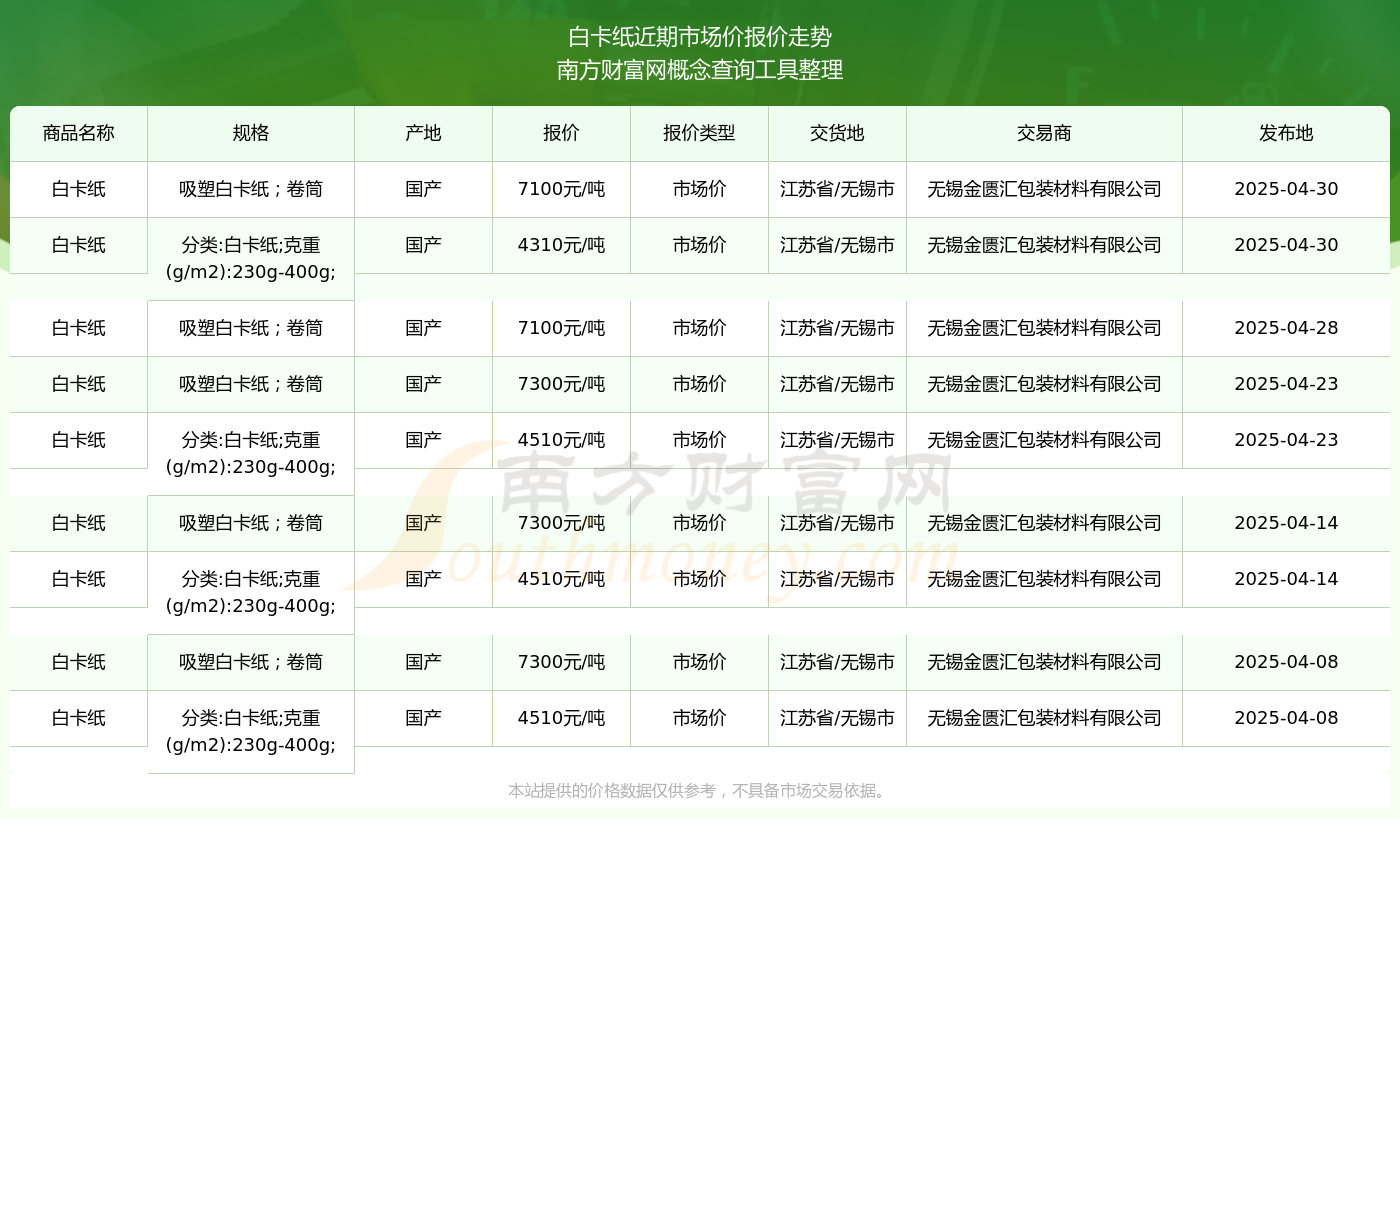Image resolution: width=1400 pixels, height=1205 pixels.
Task: Click the 报价类型 column header
Action: [699, 133]
